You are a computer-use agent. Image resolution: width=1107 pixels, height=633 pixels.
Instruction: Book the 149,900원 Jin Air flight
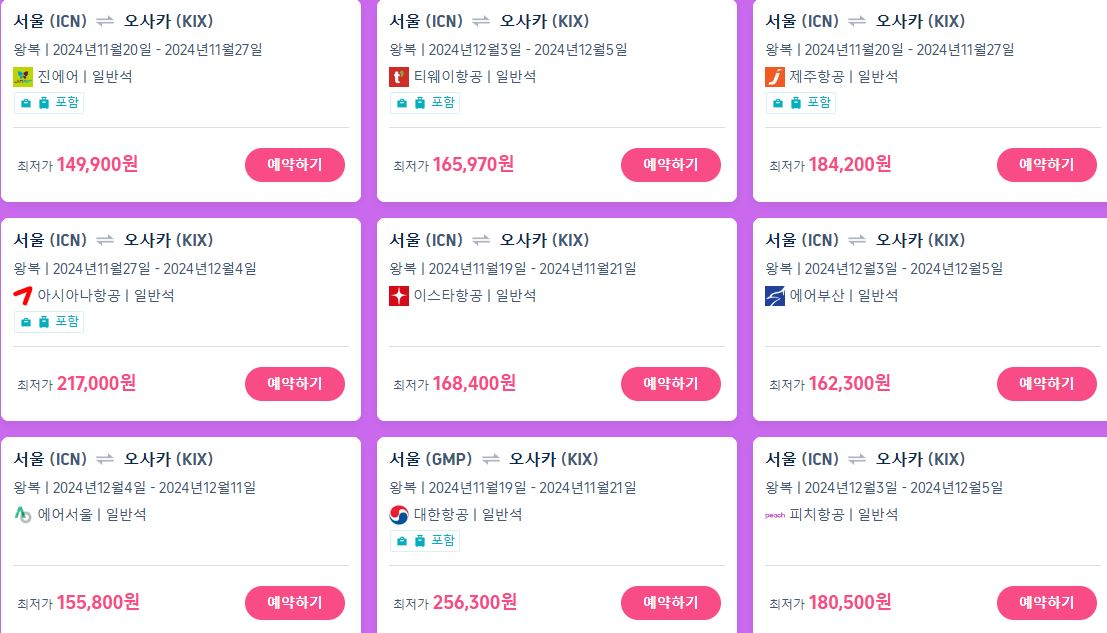pyautogui.click(x=294, y=164)
